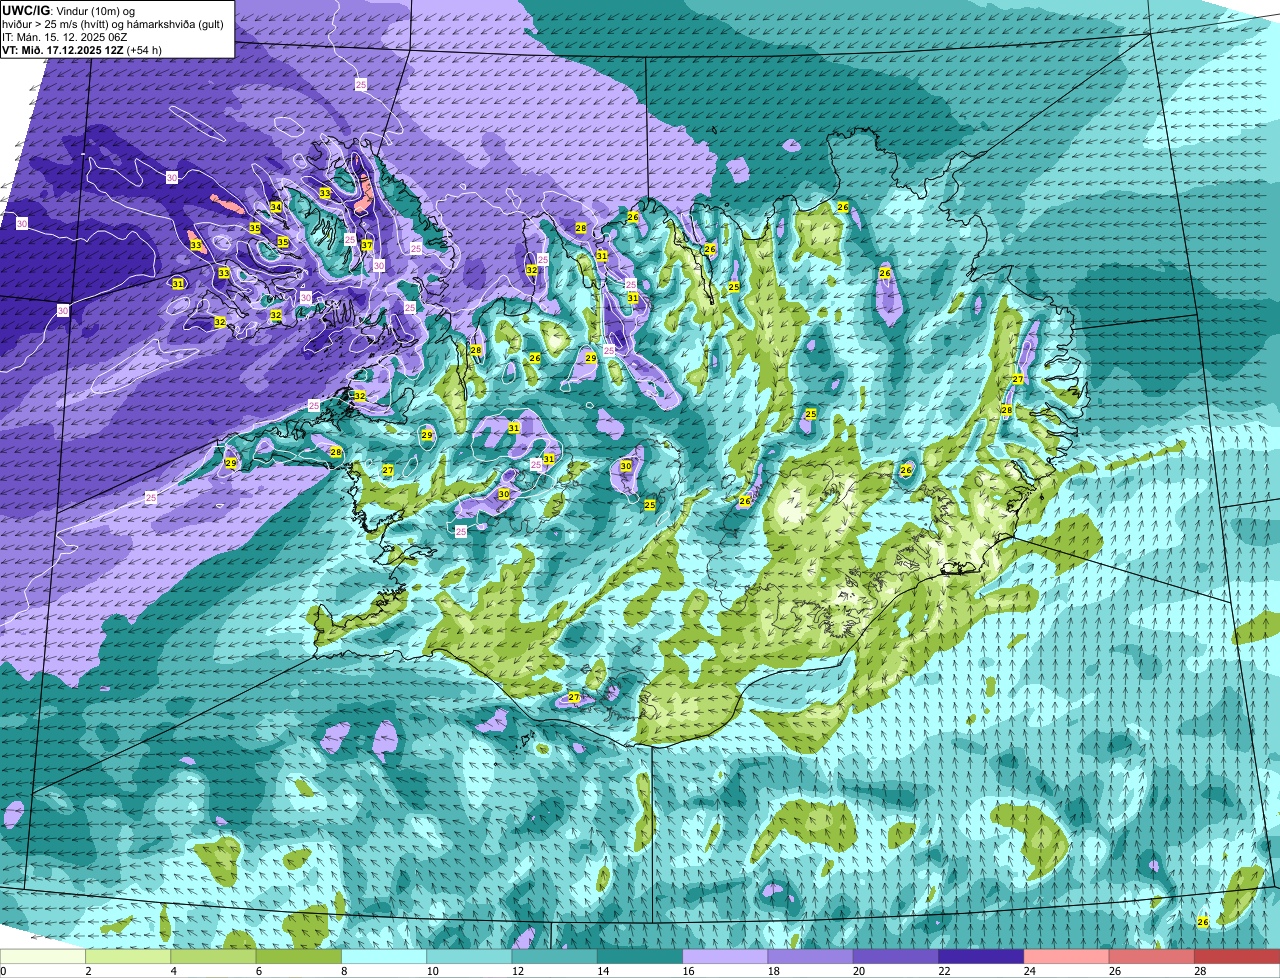Pick the 24–26 m/s light pink legend swatch
This screenshot has height=978, width=1280.
click(x=1067, y=957)
